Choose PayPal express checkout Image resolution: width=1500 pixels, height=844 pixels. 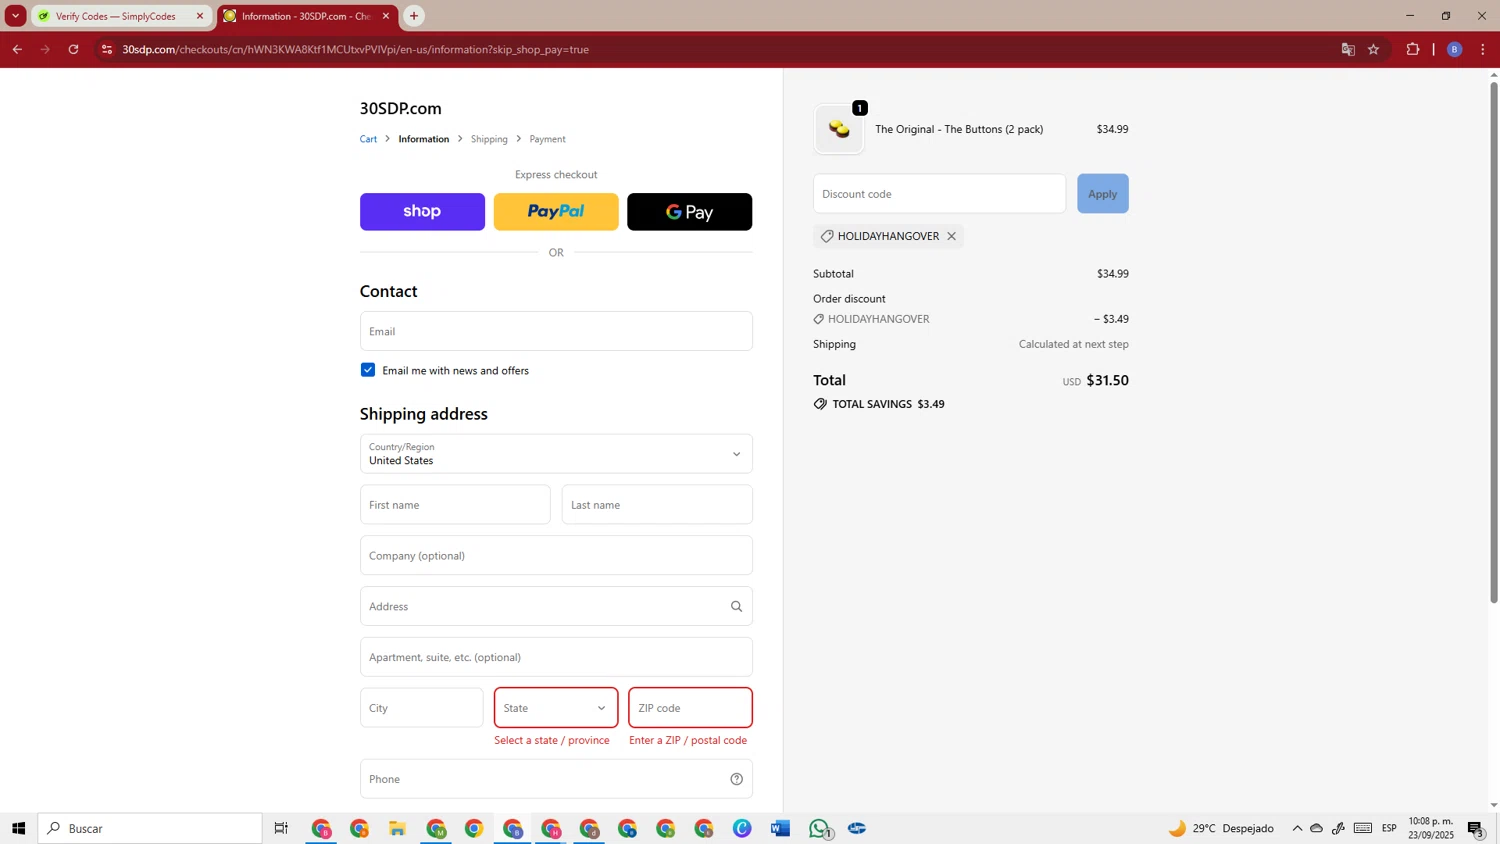click(556, 212)
